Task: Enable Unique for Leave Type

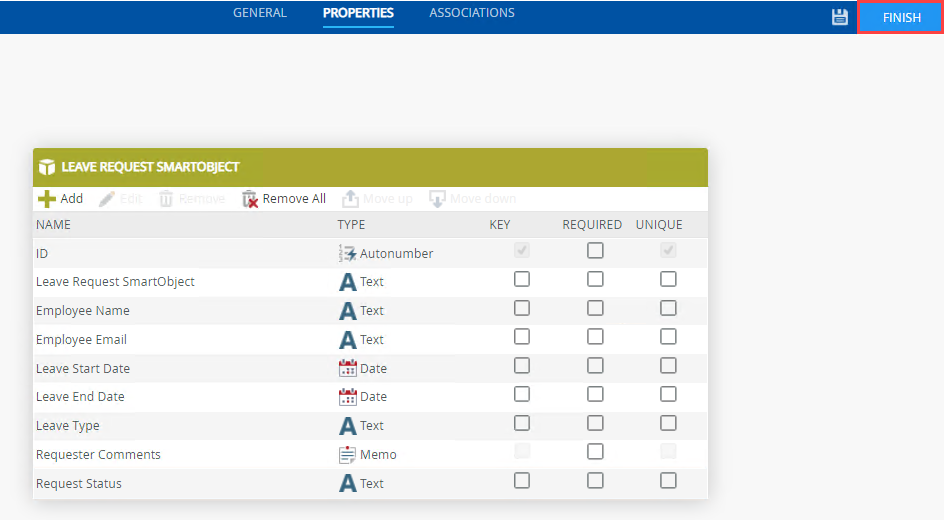Action: pyautogui.click(x=668, y=423)
